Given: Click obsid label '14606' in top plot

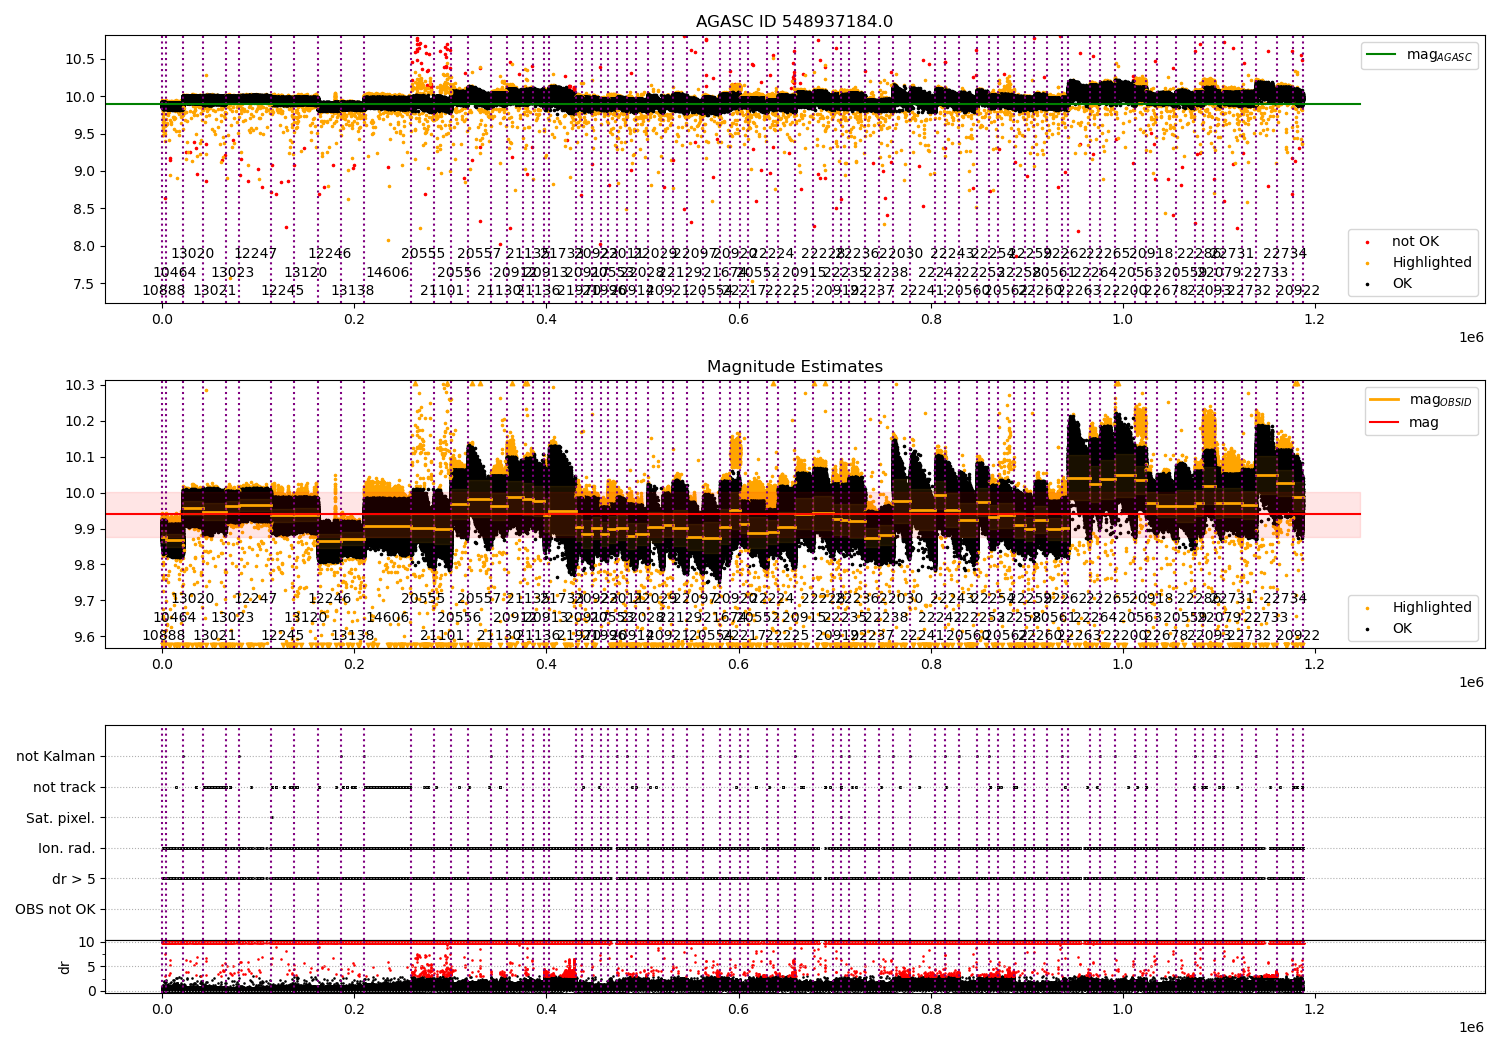Looking at the screenshot, I should [x=387, y=272].
